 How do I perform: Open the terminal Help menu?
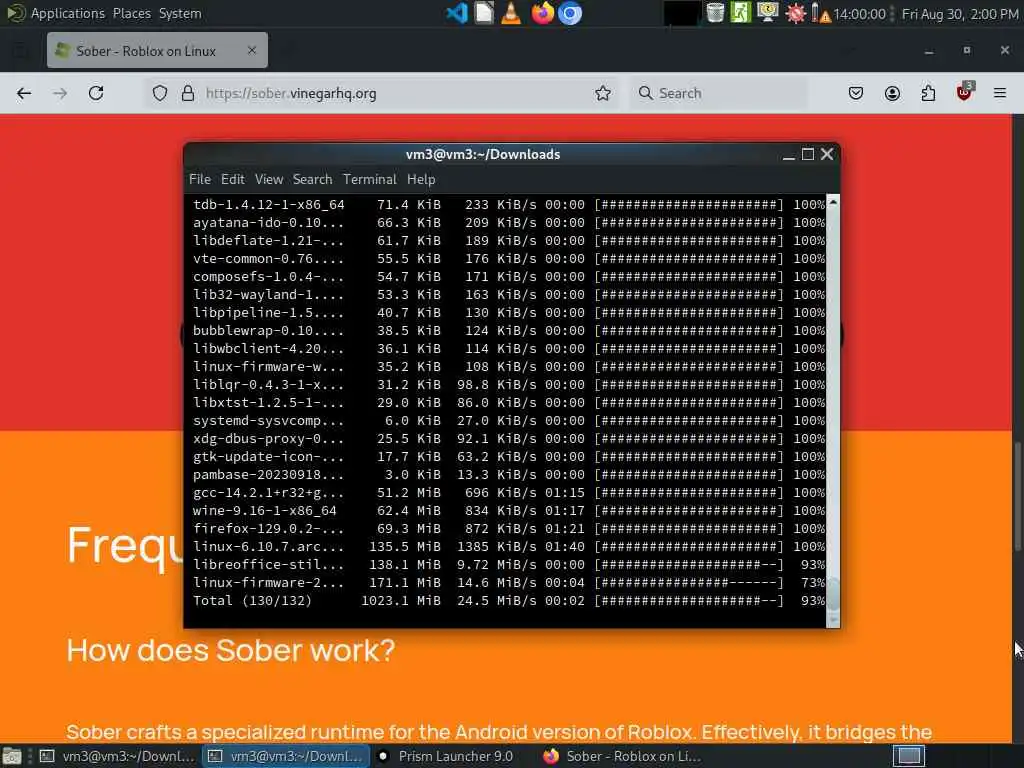tap(421, 180)
